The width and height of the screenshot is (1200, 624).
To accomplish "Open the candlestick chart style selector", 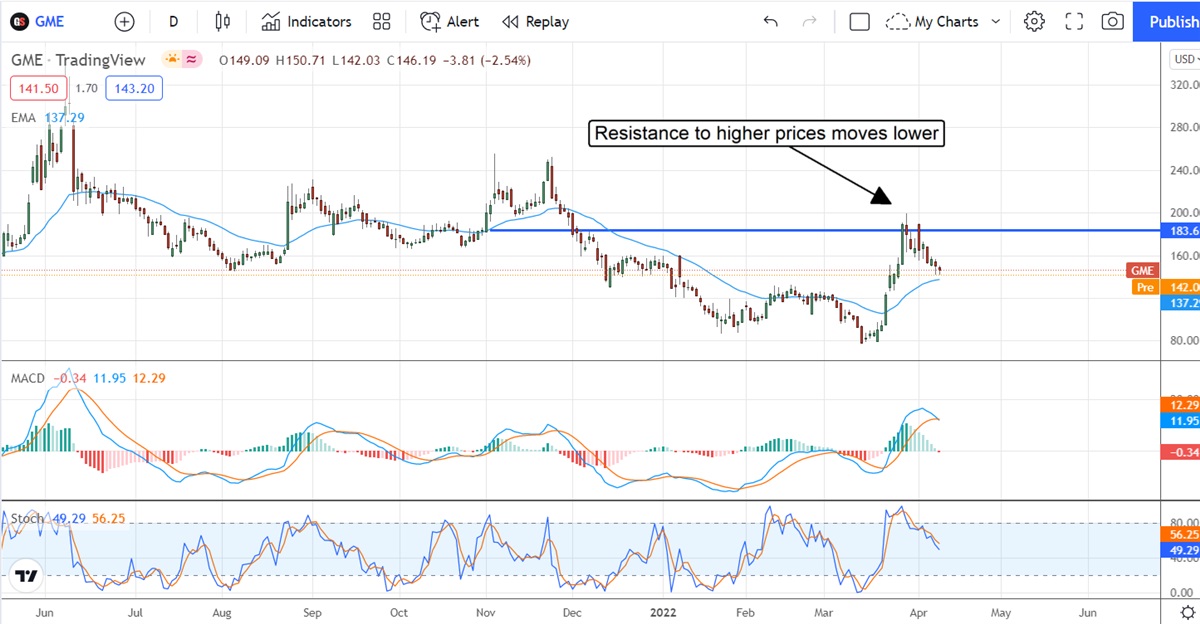I will tap(222, 21).
